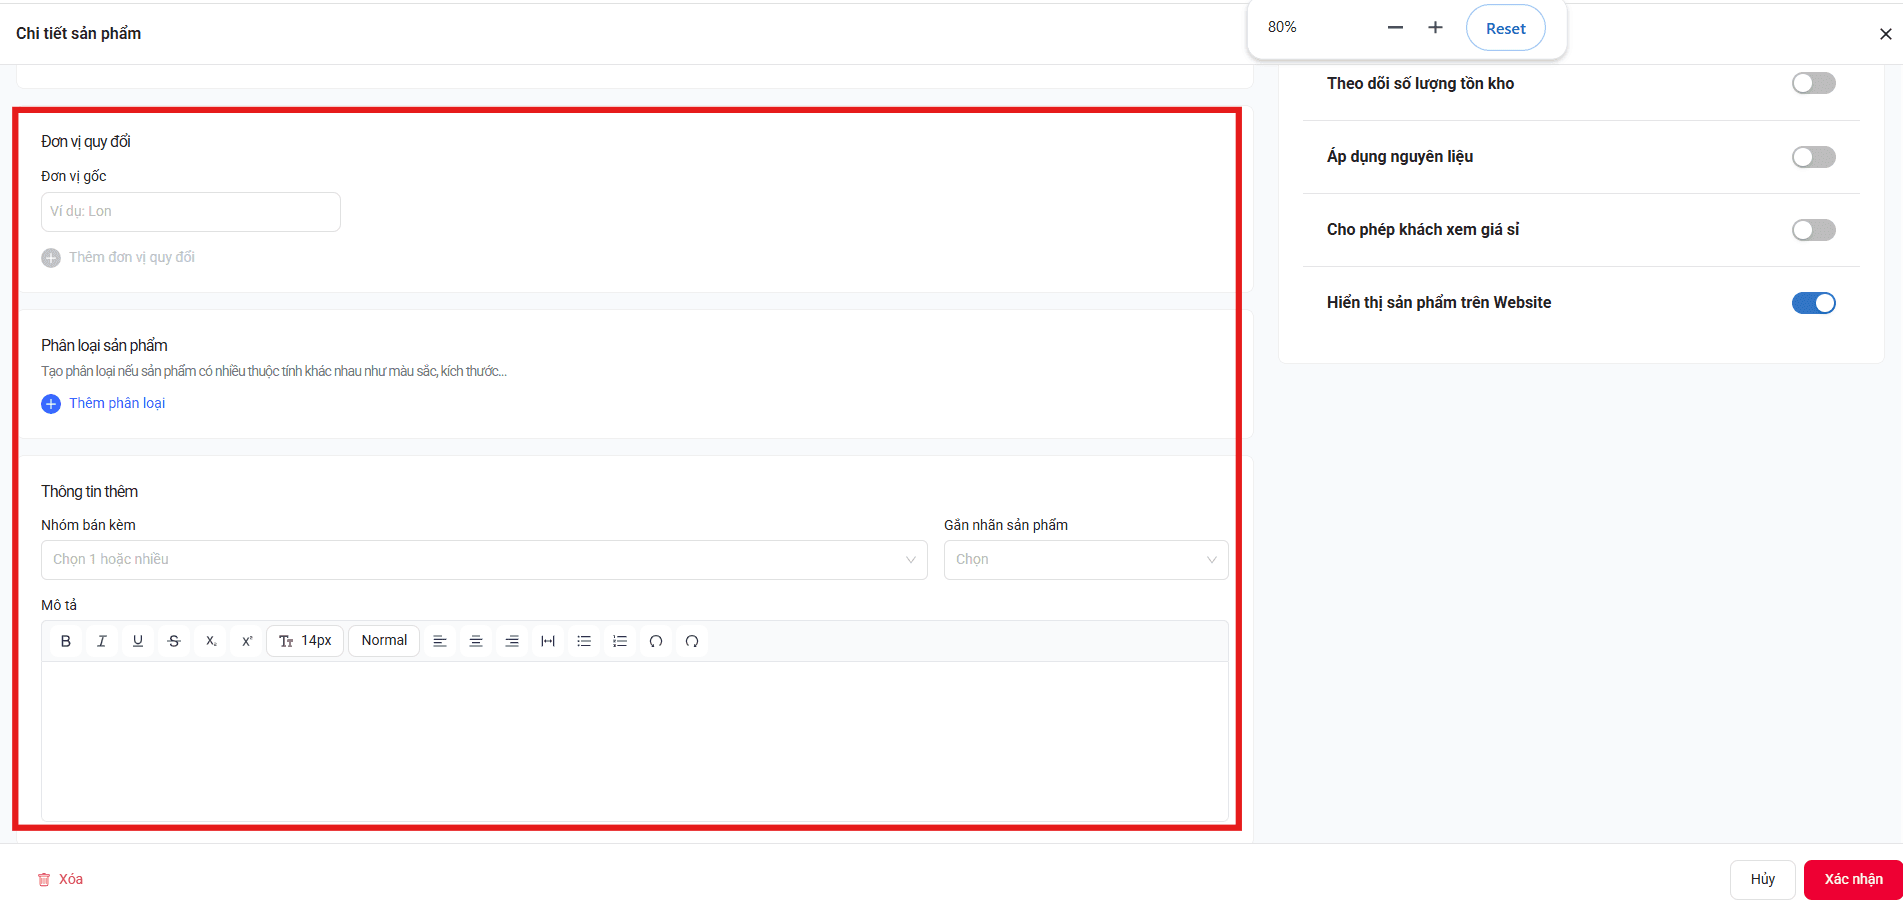Apply strikethrough formatting
Screen dimensions: 1903x907
pos(174,641)
